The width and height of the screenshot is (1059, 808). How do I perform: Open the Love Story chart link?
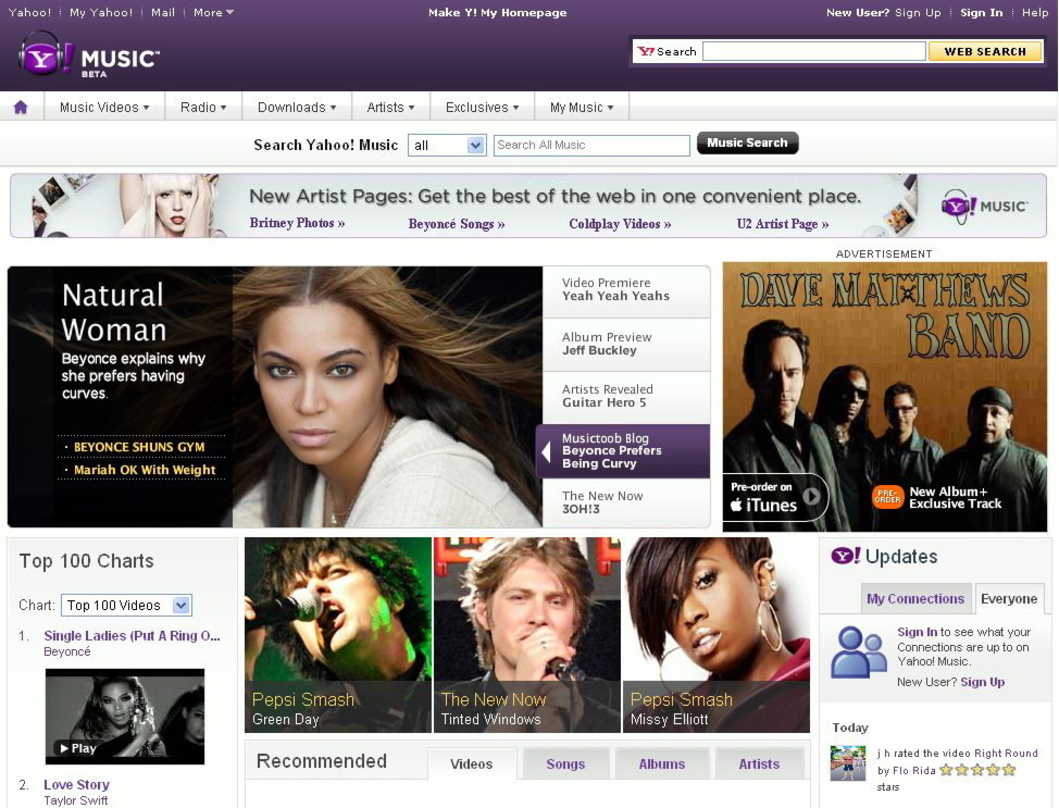[x=76, y=784]
